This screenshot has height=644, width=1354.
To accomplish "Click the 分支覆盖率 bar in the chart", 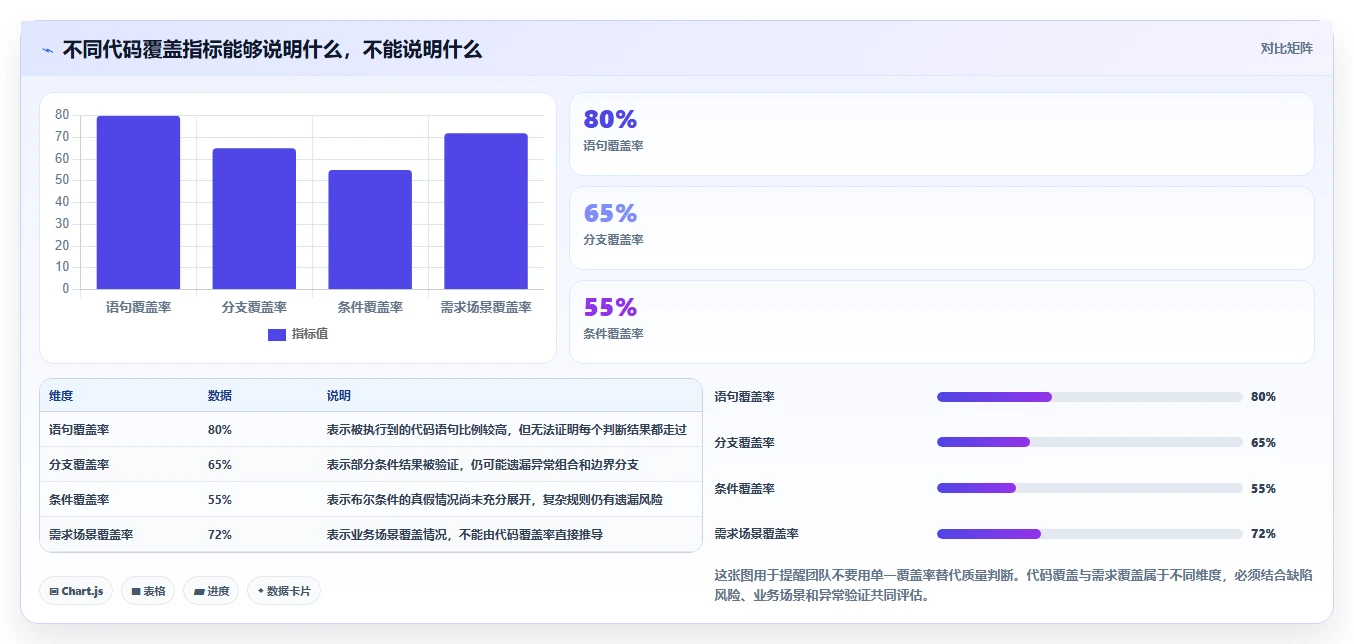I will click(x=254, y=219).
